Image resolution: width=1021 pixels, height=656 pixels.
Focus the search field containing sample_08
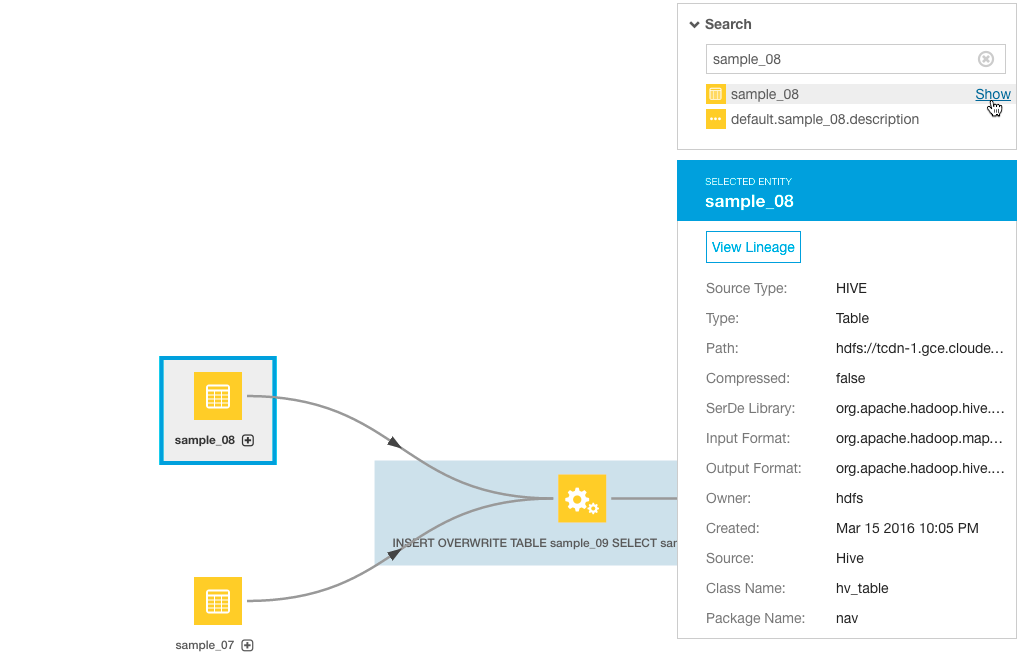[838, 59]
